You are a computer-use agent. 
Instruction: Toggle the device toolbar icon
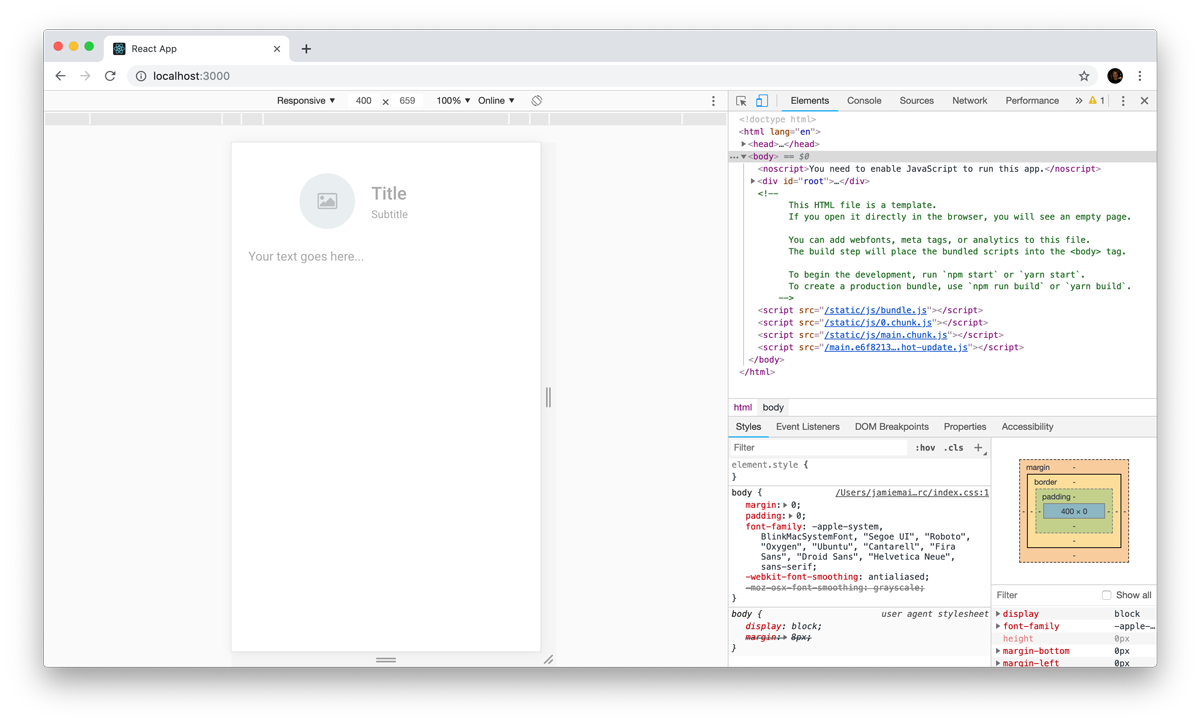762,101
